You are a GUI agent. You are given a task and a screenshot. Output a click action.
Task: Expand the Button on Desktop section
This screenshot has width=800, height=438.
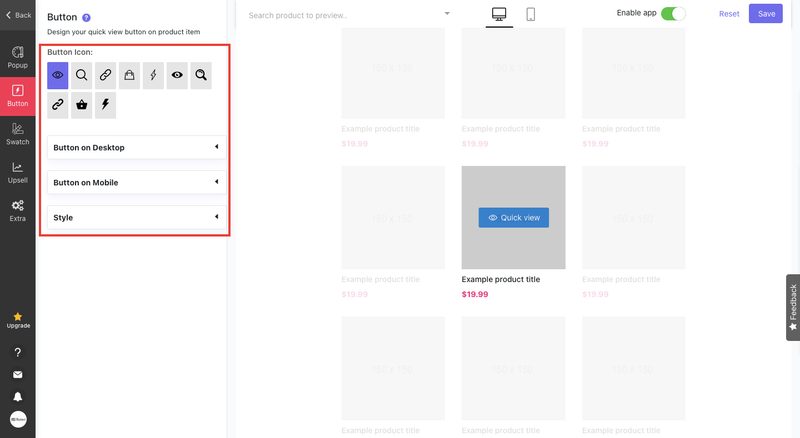pyautogui.click(x=136, y=148)
